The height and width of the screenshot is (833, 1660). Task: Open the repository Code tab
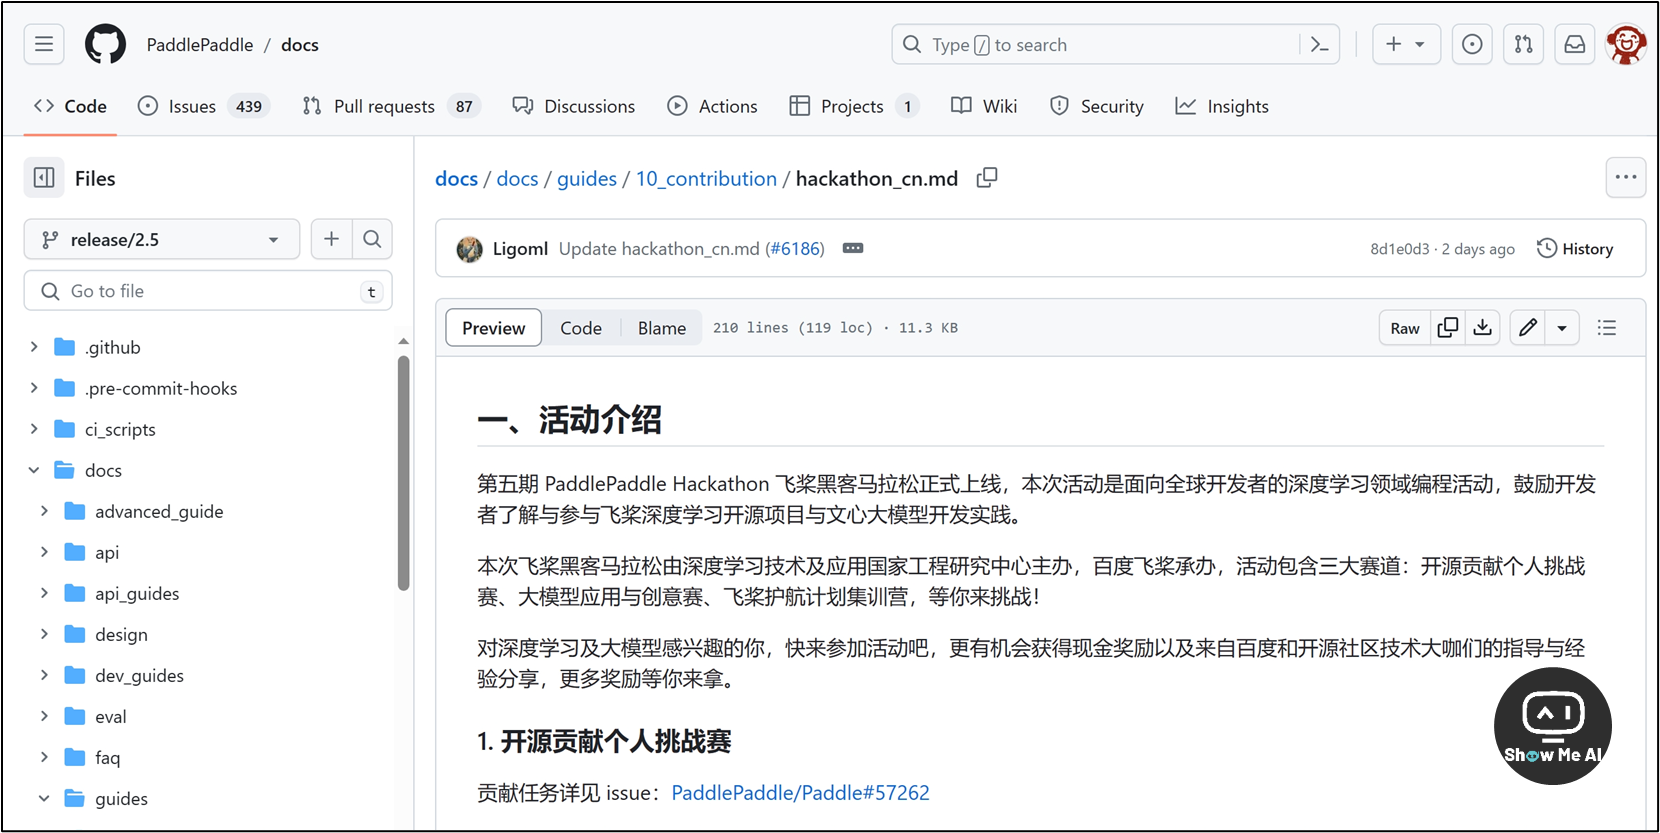point(70,106)
